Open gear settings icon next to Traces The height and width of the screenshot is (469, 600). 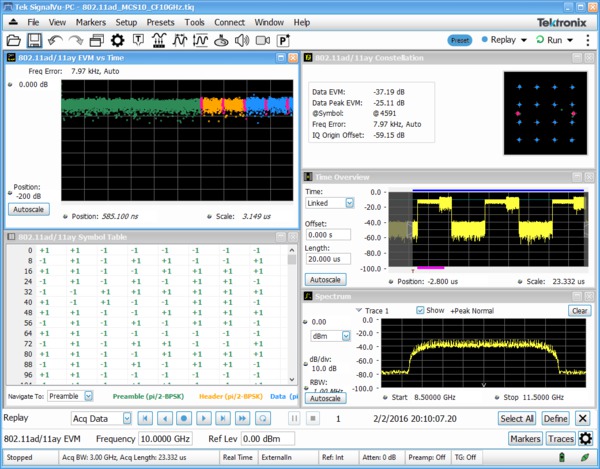[x=586, y=438]
